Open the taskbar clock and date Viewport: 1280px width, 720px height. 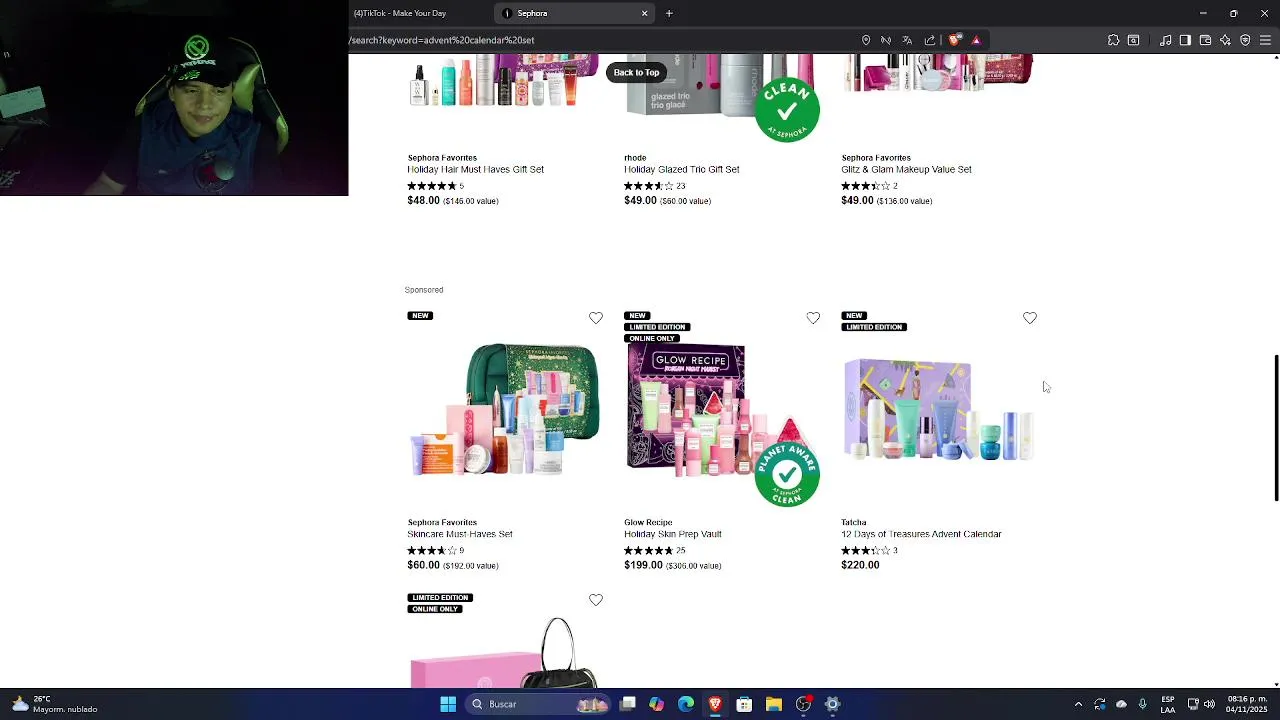(x=1247, y=704)
